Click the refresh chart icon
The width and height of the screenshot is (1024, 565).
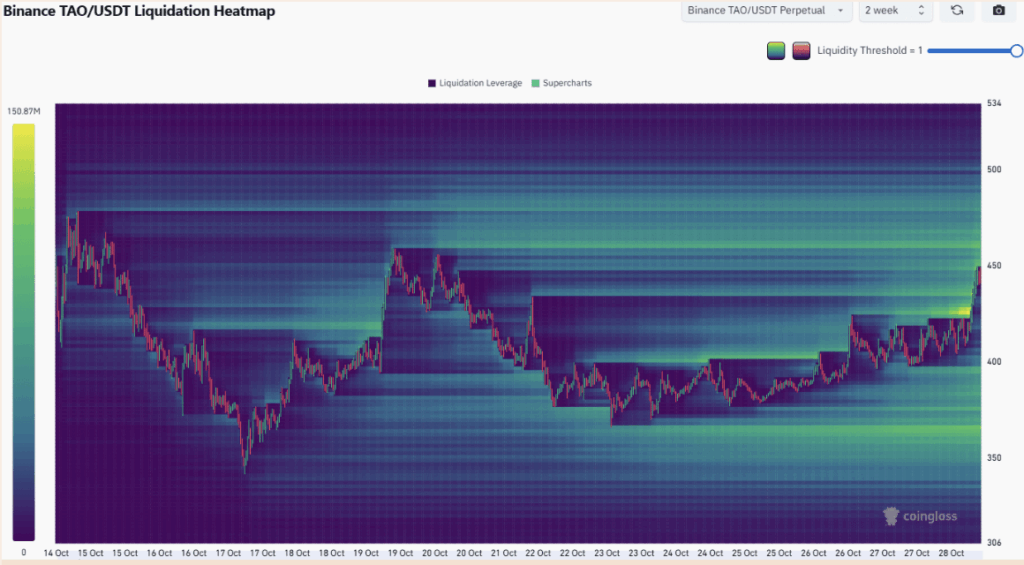click(x=957, y=10)
